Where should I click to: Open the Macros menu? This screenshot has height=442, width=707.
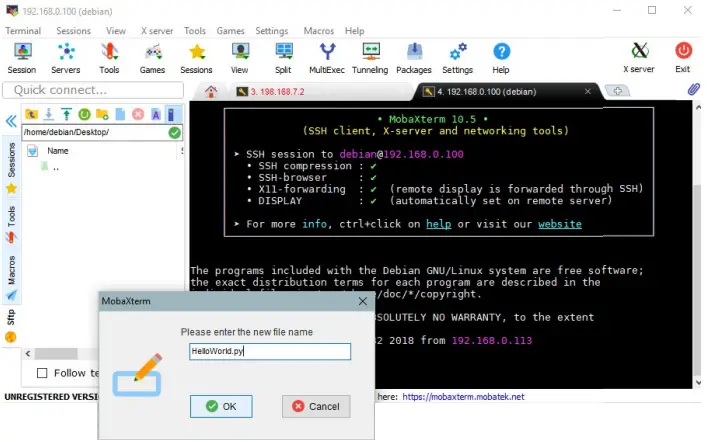click(319, 31)
